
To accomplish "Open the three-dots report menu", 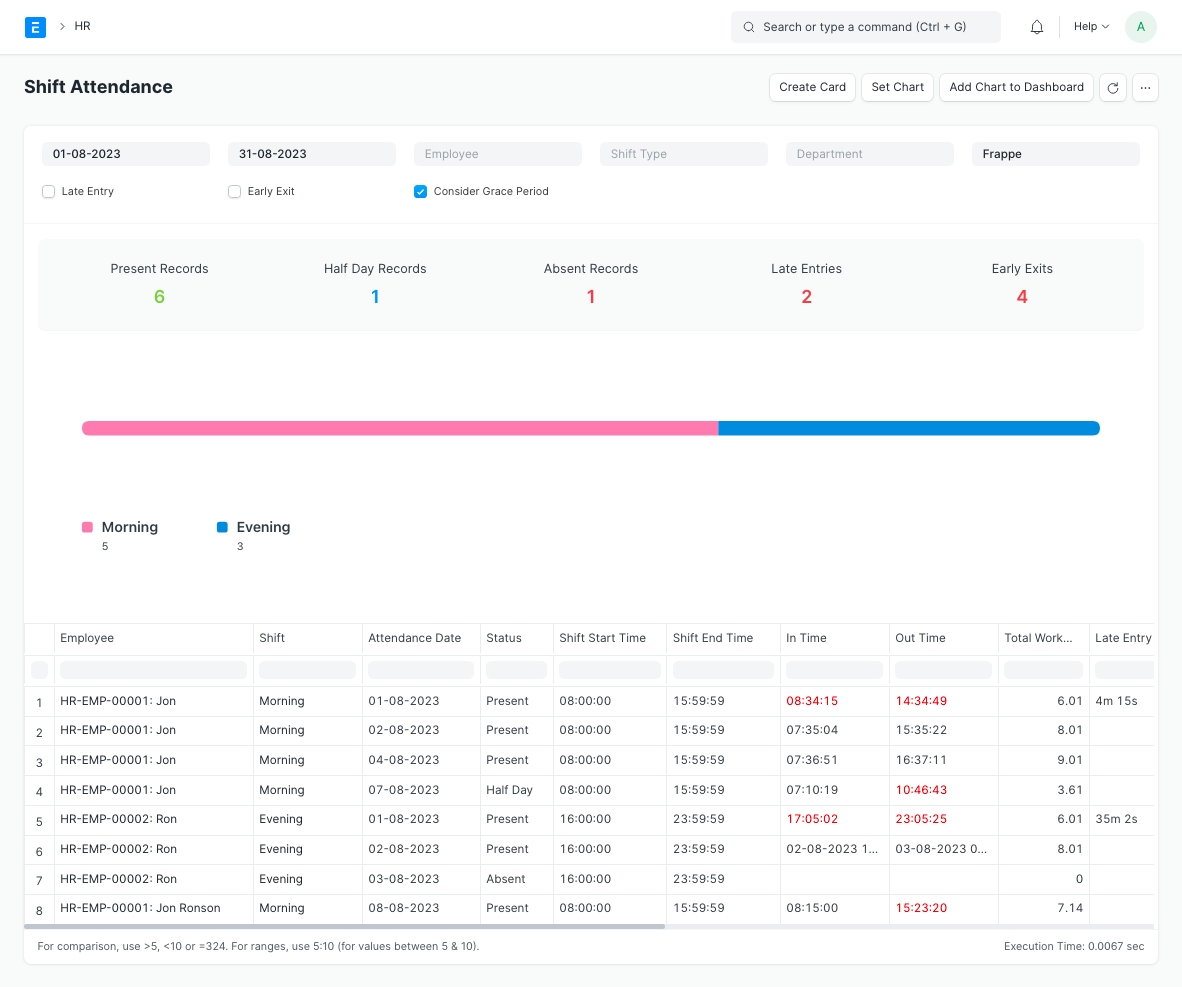I will [1145, 88].
